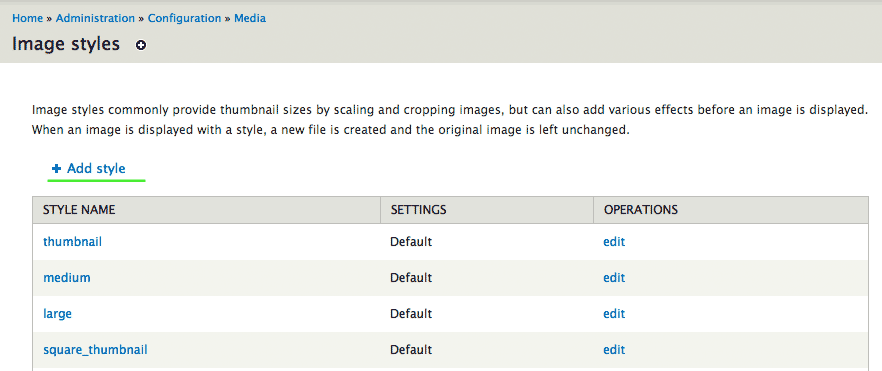Open the Media breadcrumb link
The width and height of the screenshot is (882, 371).
pyautogui.click(x=250, y=19)
